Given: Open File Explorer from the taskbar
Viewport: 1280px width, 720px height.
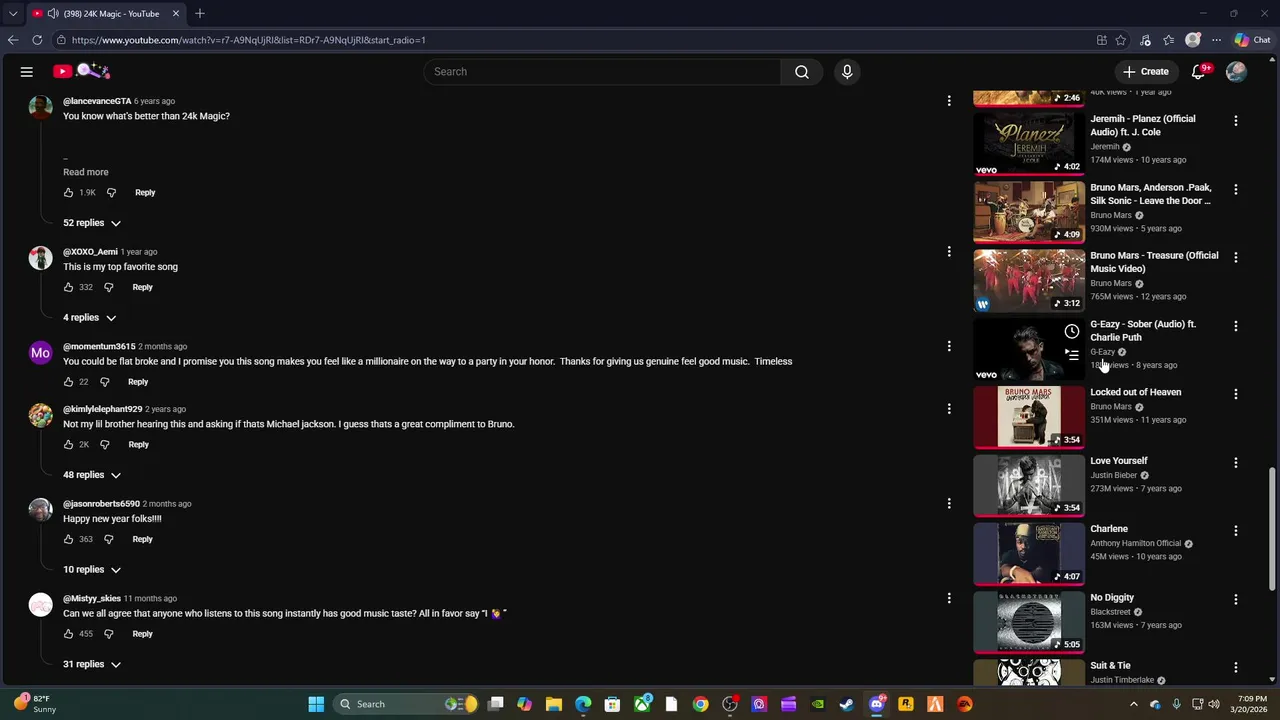Looking at the screenshot, I should point(553,704).
